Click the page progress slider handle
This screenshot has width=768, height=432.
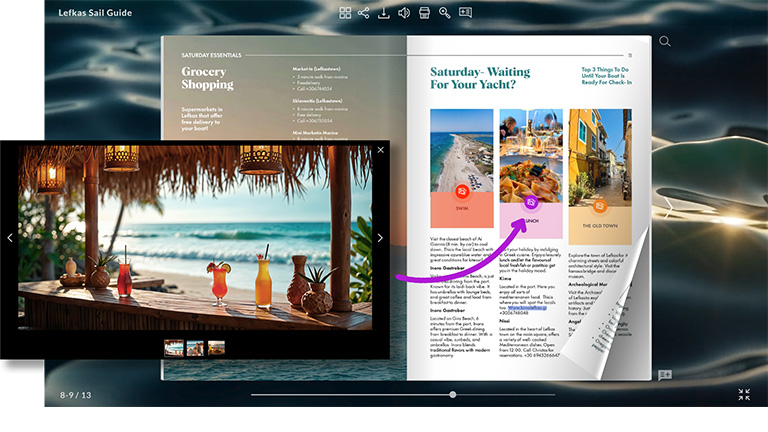[453, 394]
